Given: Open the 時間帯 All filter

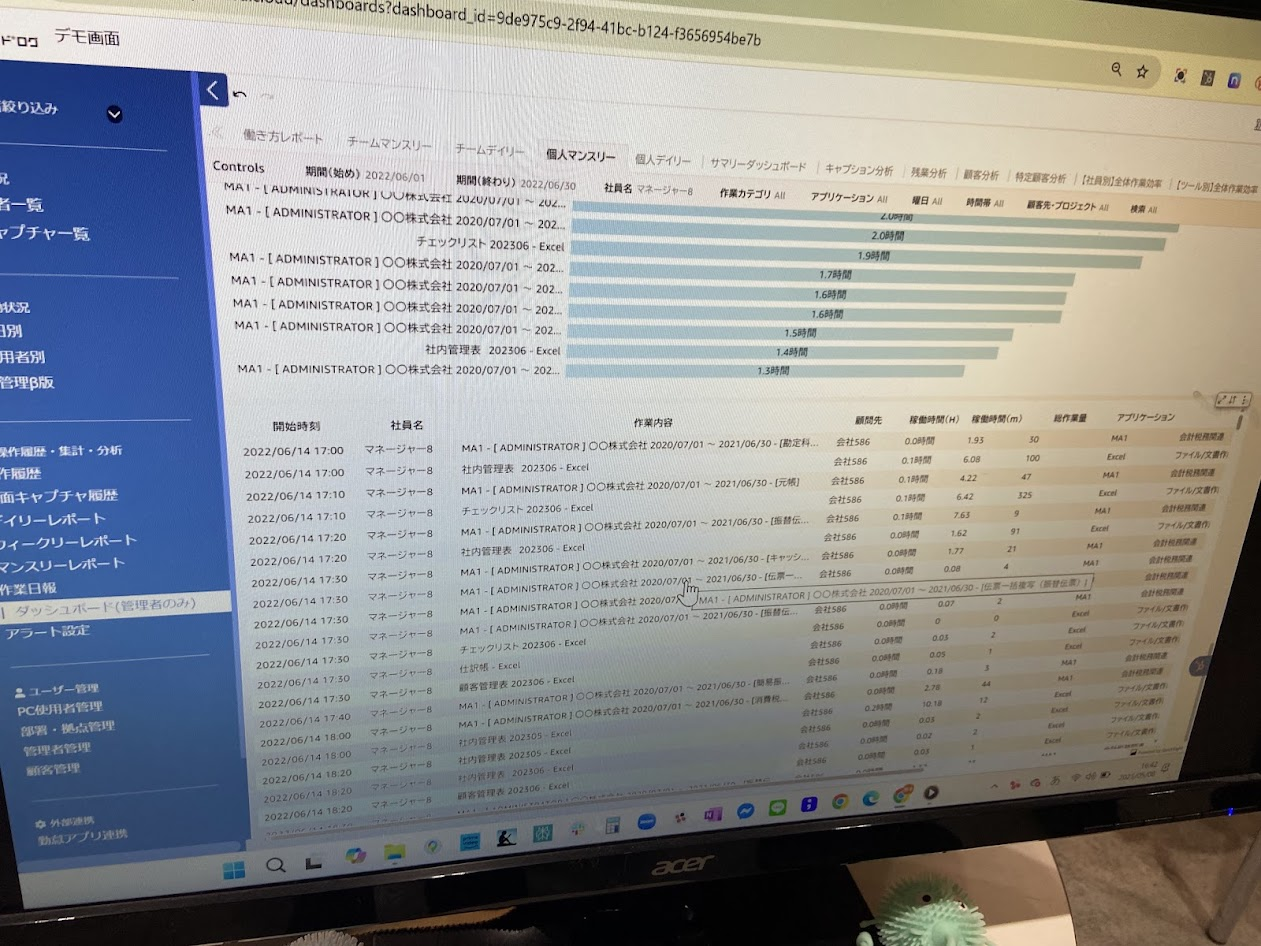Looking at the screenshot, I should pyautogui.click(x=986, y=203).
